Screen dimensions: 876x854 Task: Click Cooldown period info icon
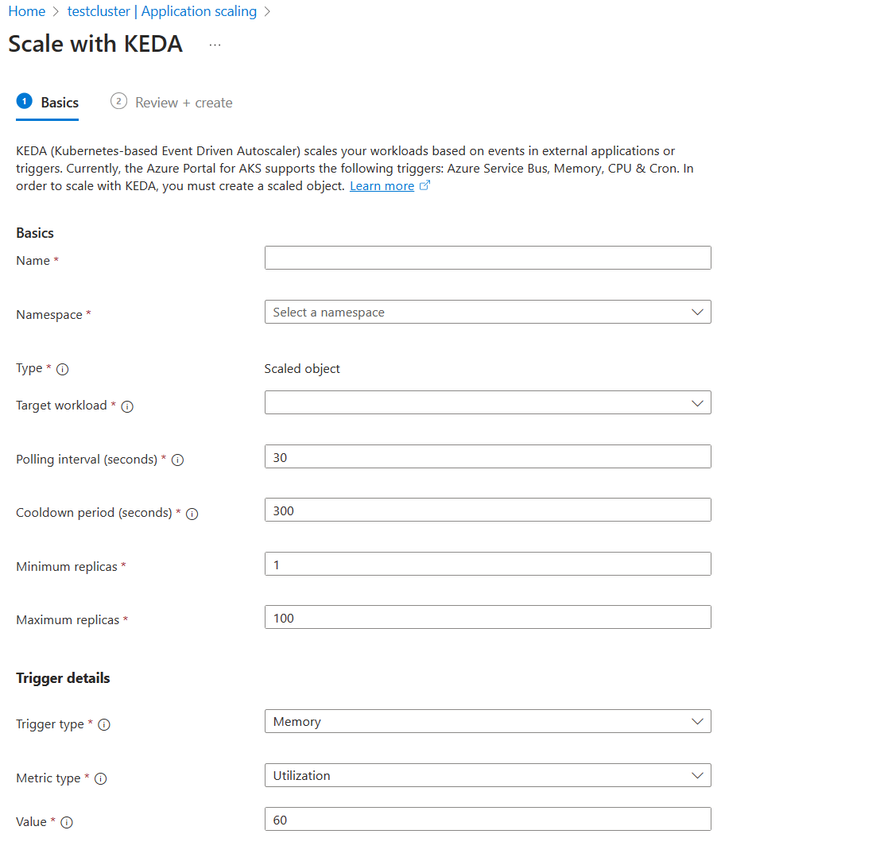point(192,514)
